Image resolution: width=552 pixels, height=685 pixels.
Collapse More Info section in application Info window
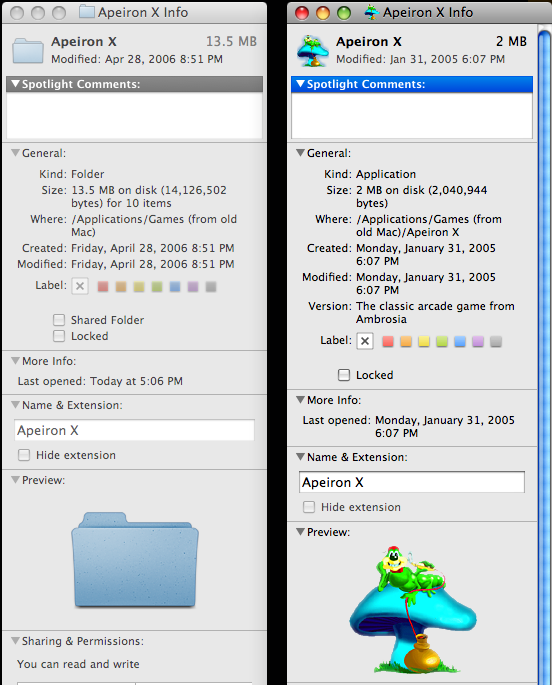(300, 400)
